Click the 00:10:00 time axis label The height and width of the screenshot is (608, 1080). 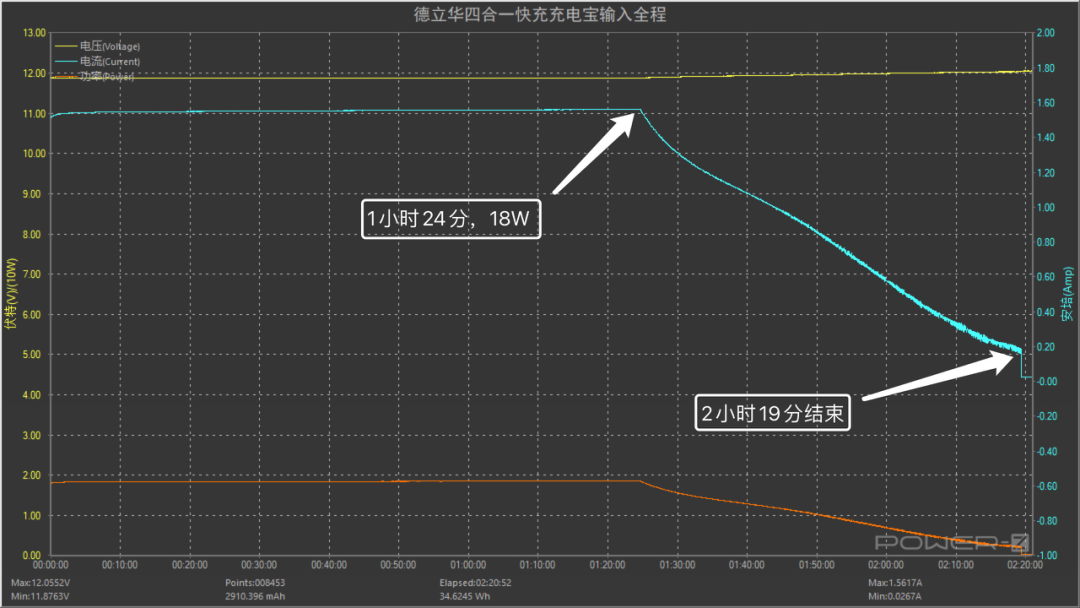click(120, 565)
